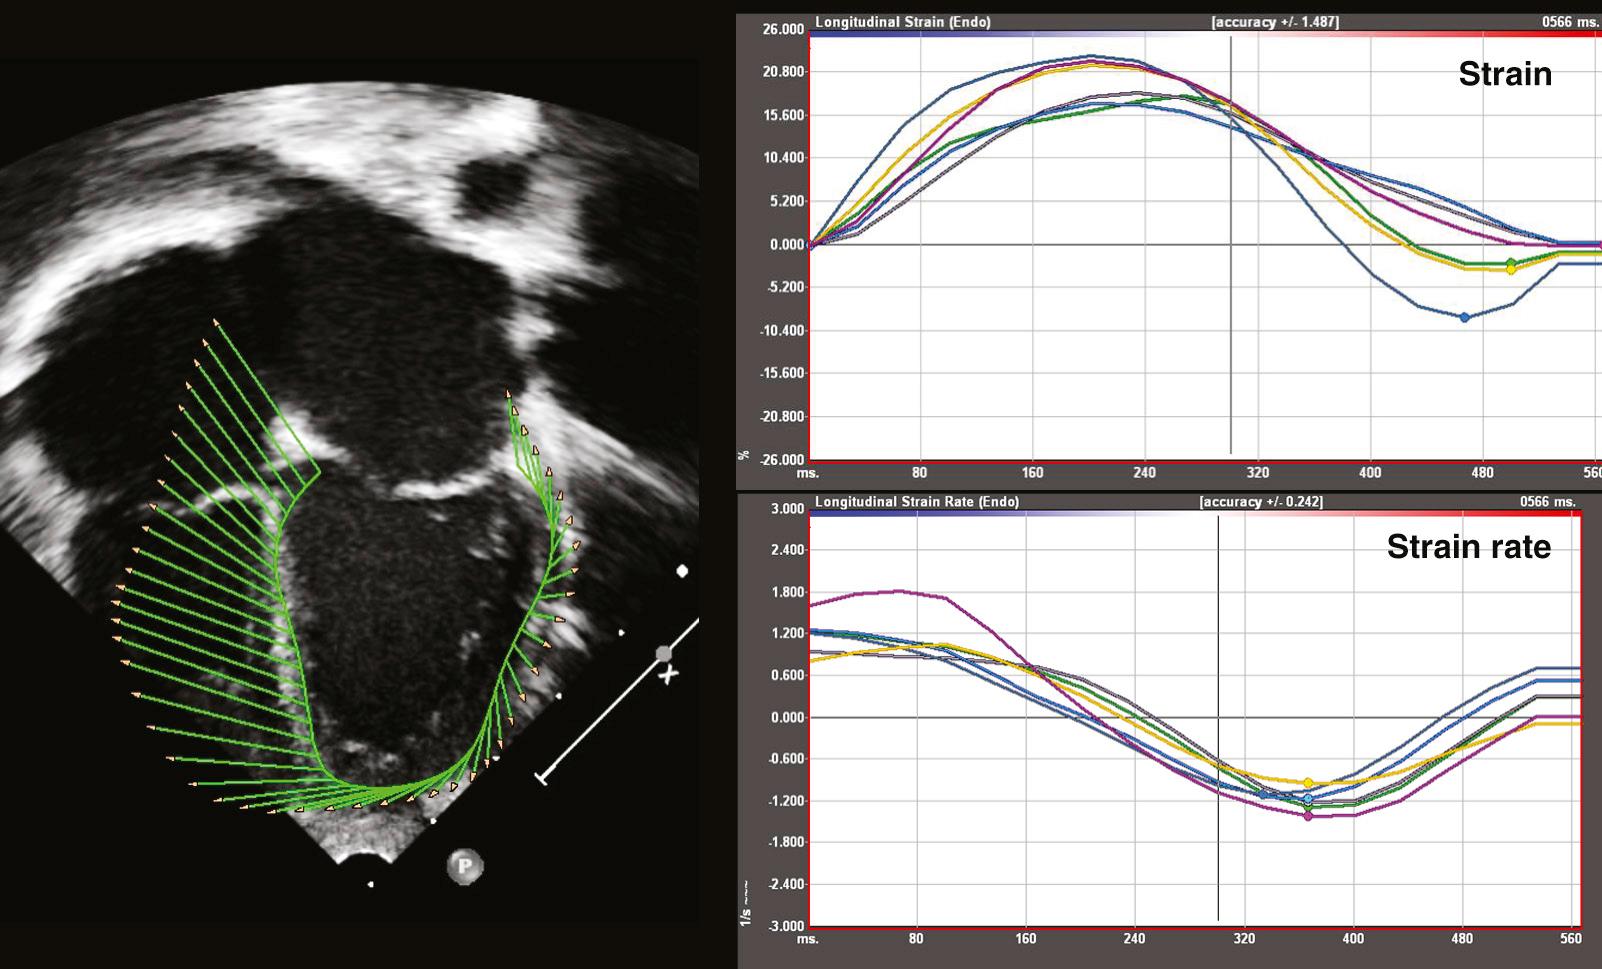Click the blue-to-red color bar above the strain graph
This screenshot has height=969, width=1602.
coord(1204,33)
